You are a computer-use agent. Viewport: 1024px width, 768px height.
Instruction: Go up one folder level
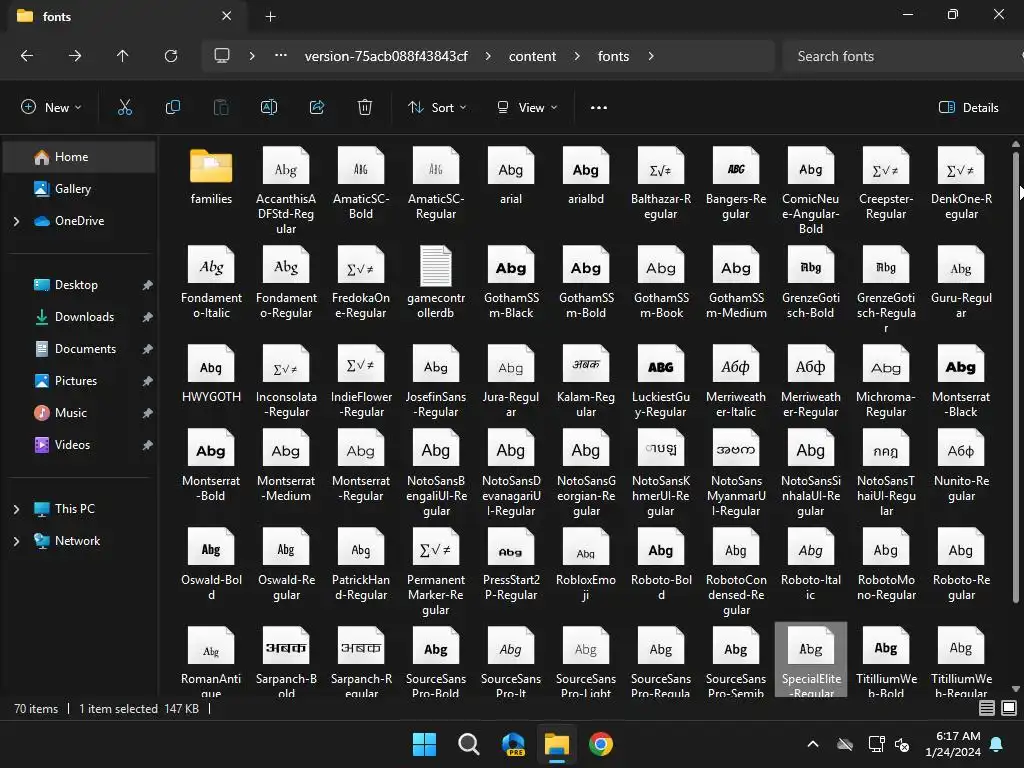[x=122, y=56]
